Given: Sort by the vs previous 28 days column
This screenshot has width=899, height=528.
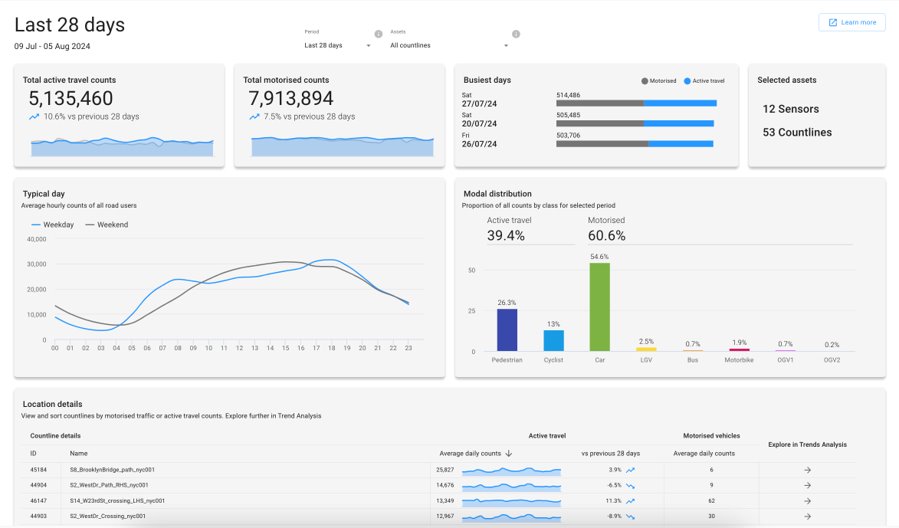Looking at the screenshot, I should (x=610, y=453).
